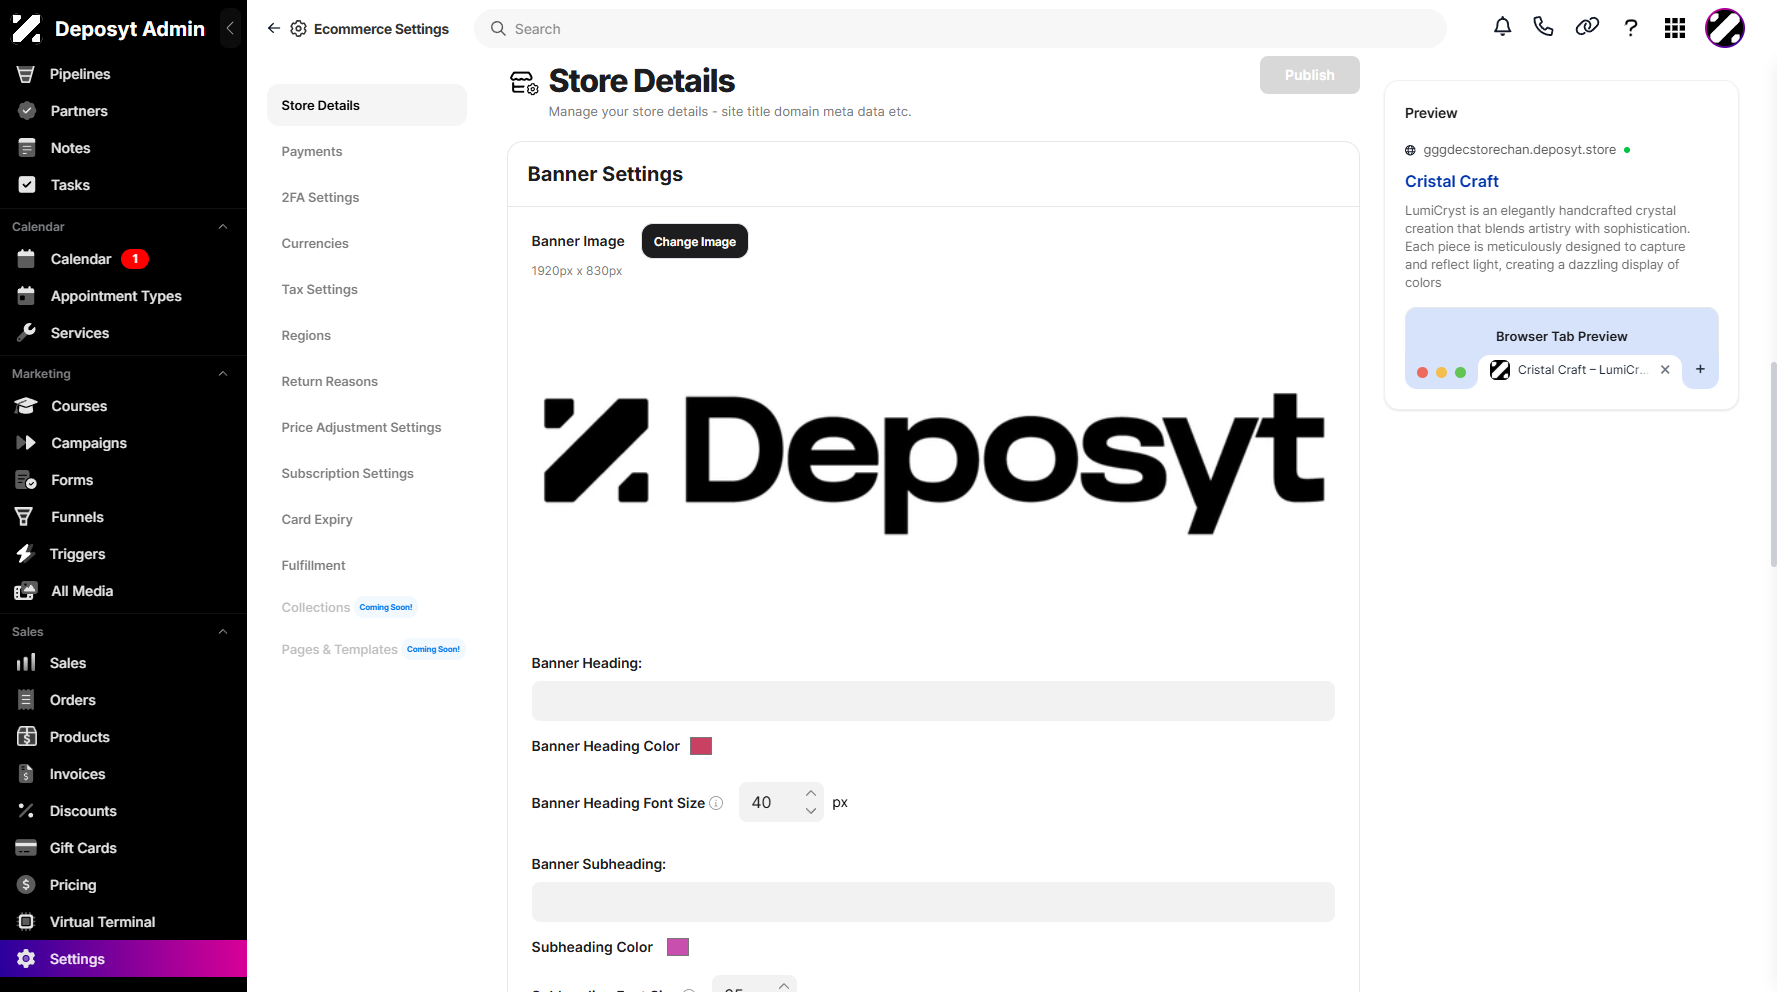Viewport: 1777px width, 992px height.
Task: Close the browser tab preview with X
Action: (x=1665, y=369)
